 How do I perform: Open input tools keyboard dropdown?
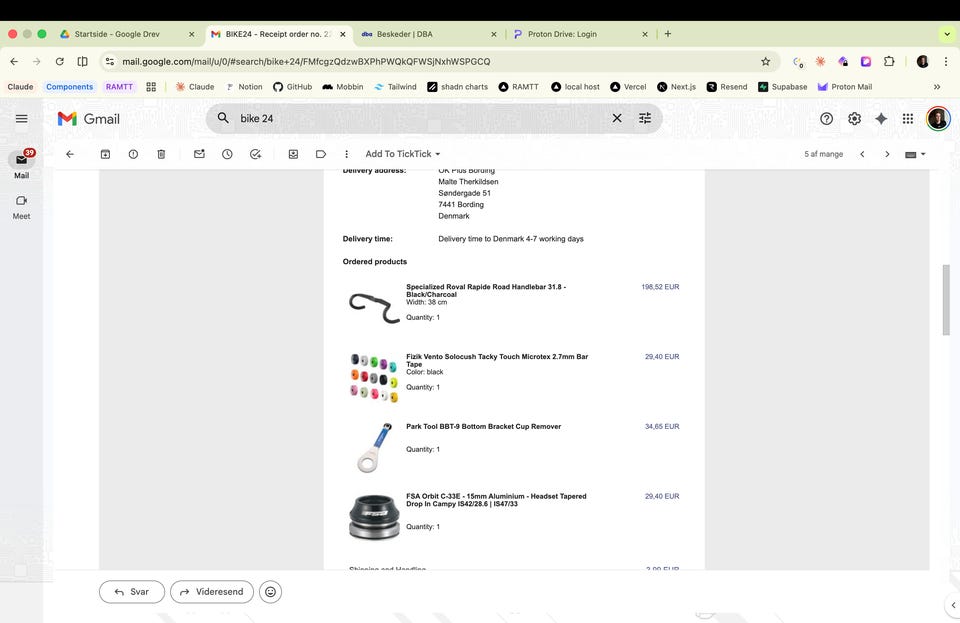point(915,154)
